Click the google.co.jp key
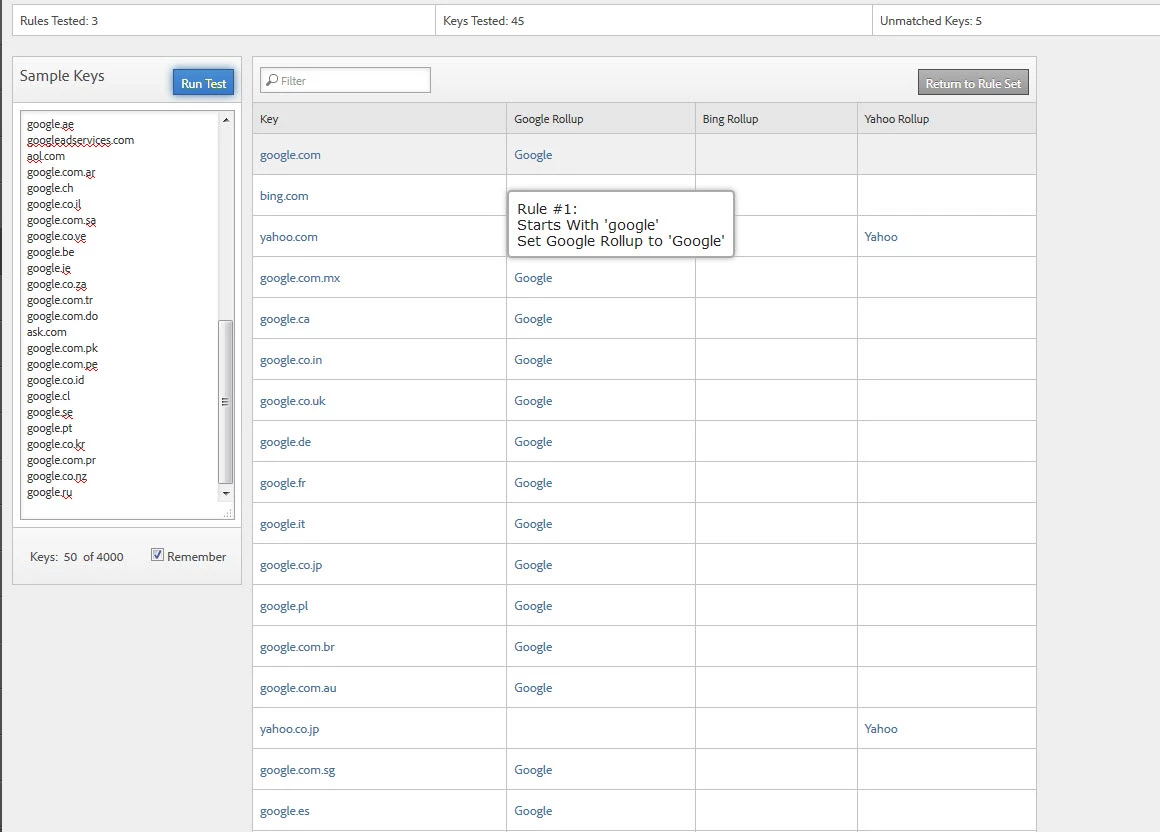 tap(291, 565)
